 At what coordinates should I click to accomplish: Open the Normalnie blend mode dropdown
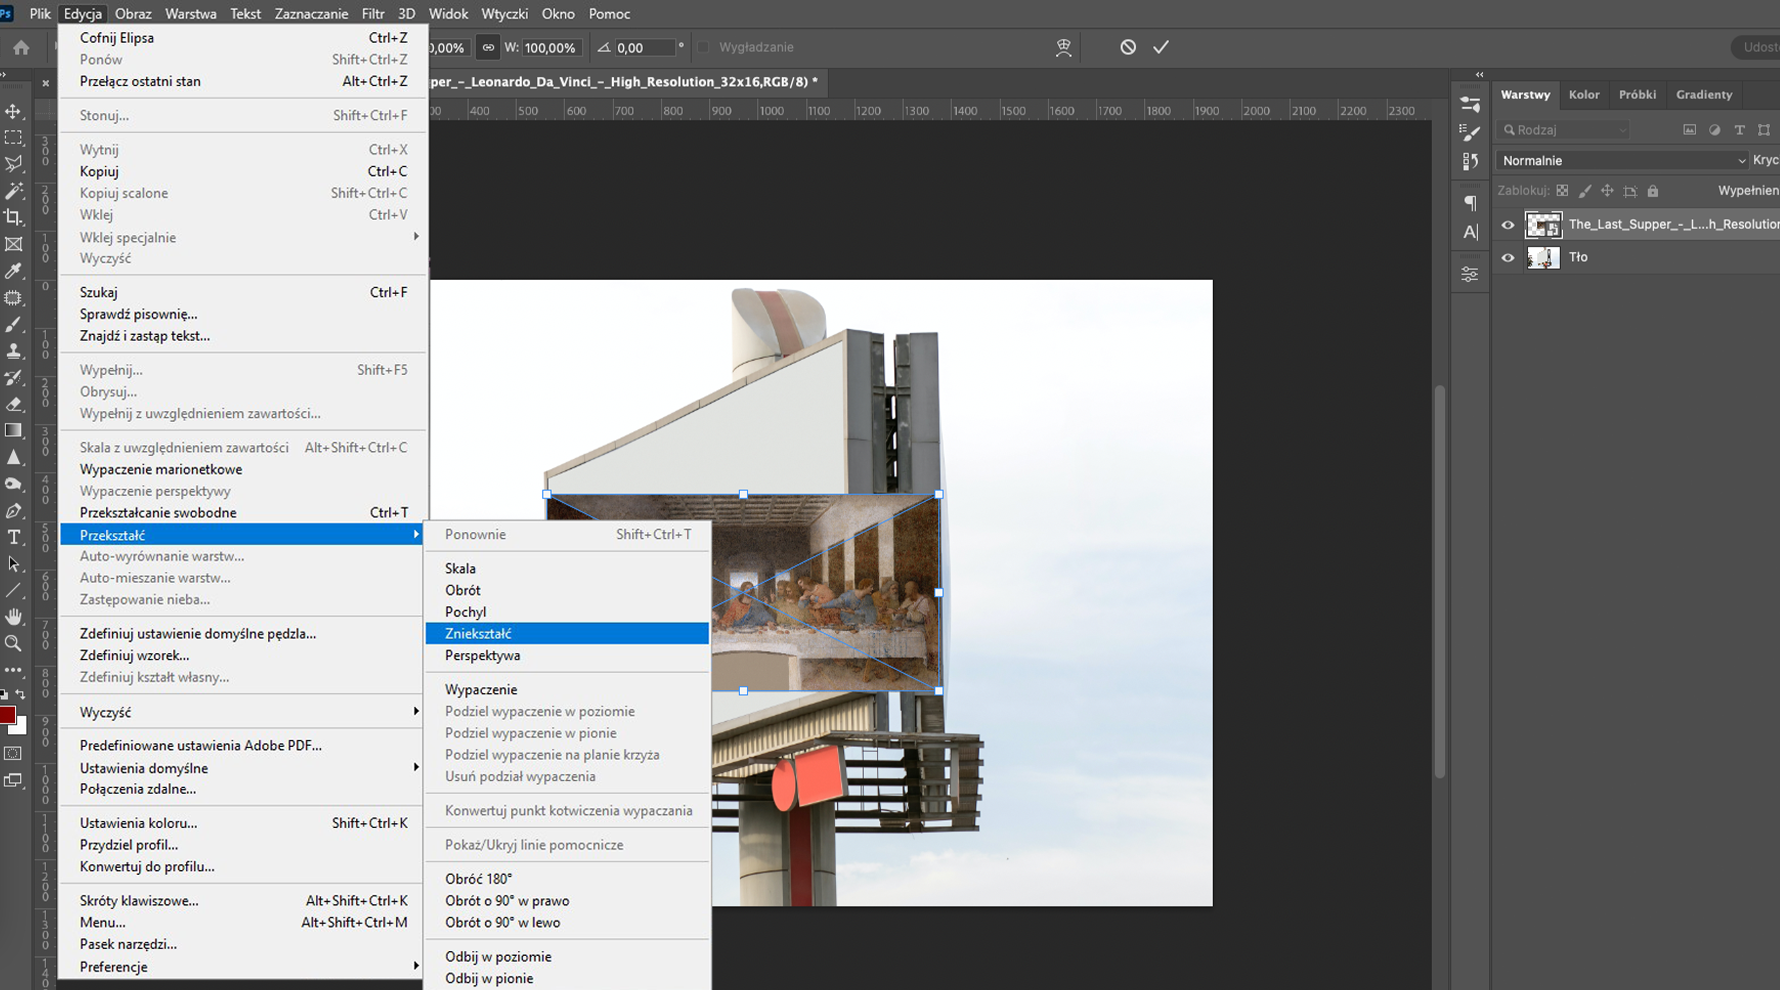(1622, 160)
